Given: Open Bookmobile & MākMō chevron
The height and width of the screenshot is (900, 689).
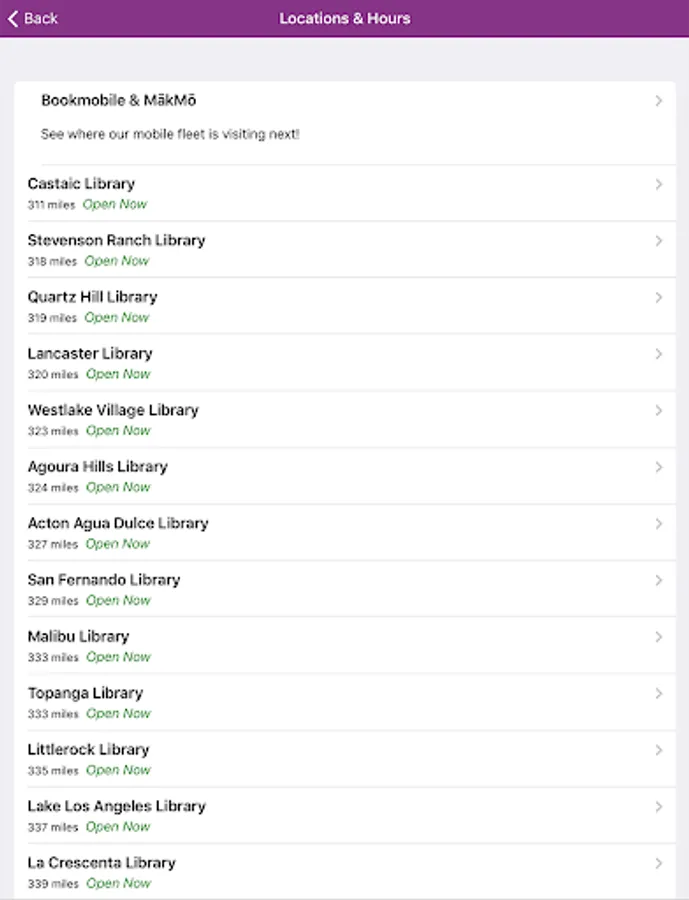Looking at the screenshot, I should 658,101.
